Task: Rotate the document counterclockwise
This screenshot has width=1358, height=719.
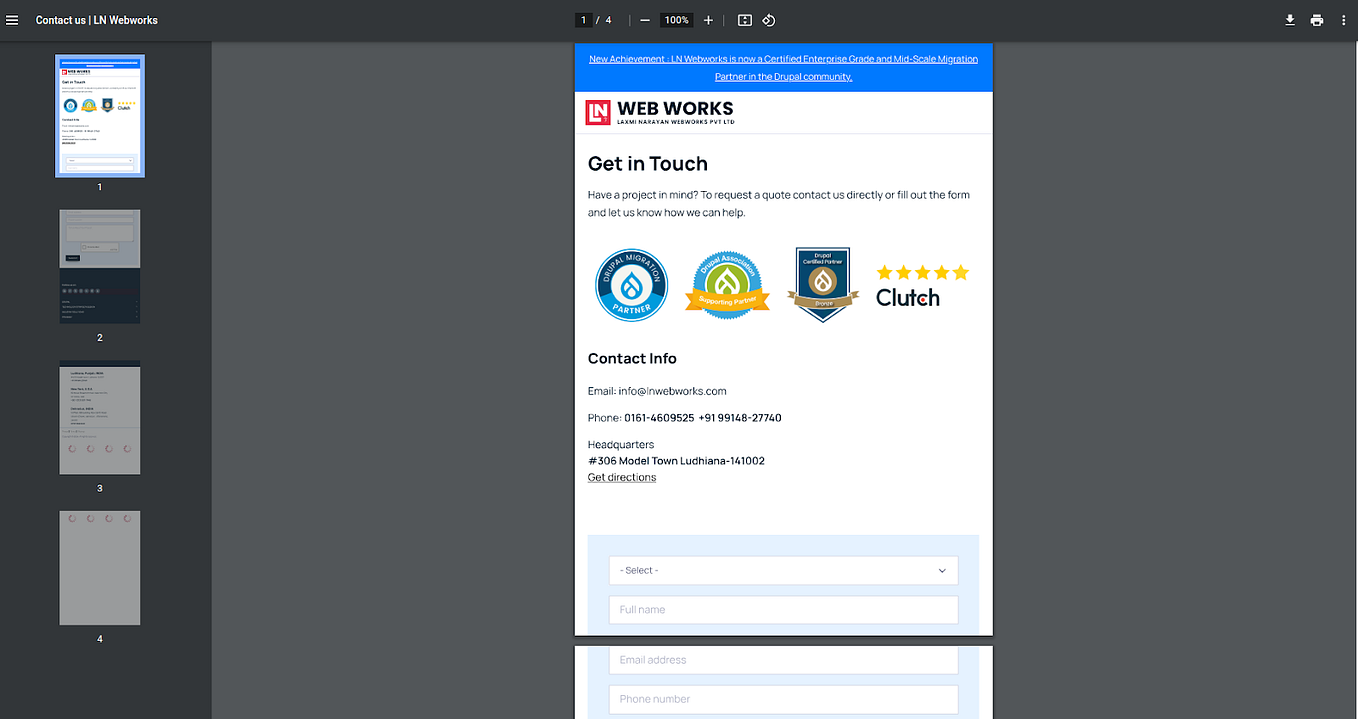Action: pyautogui.click(x=768, y=19)
